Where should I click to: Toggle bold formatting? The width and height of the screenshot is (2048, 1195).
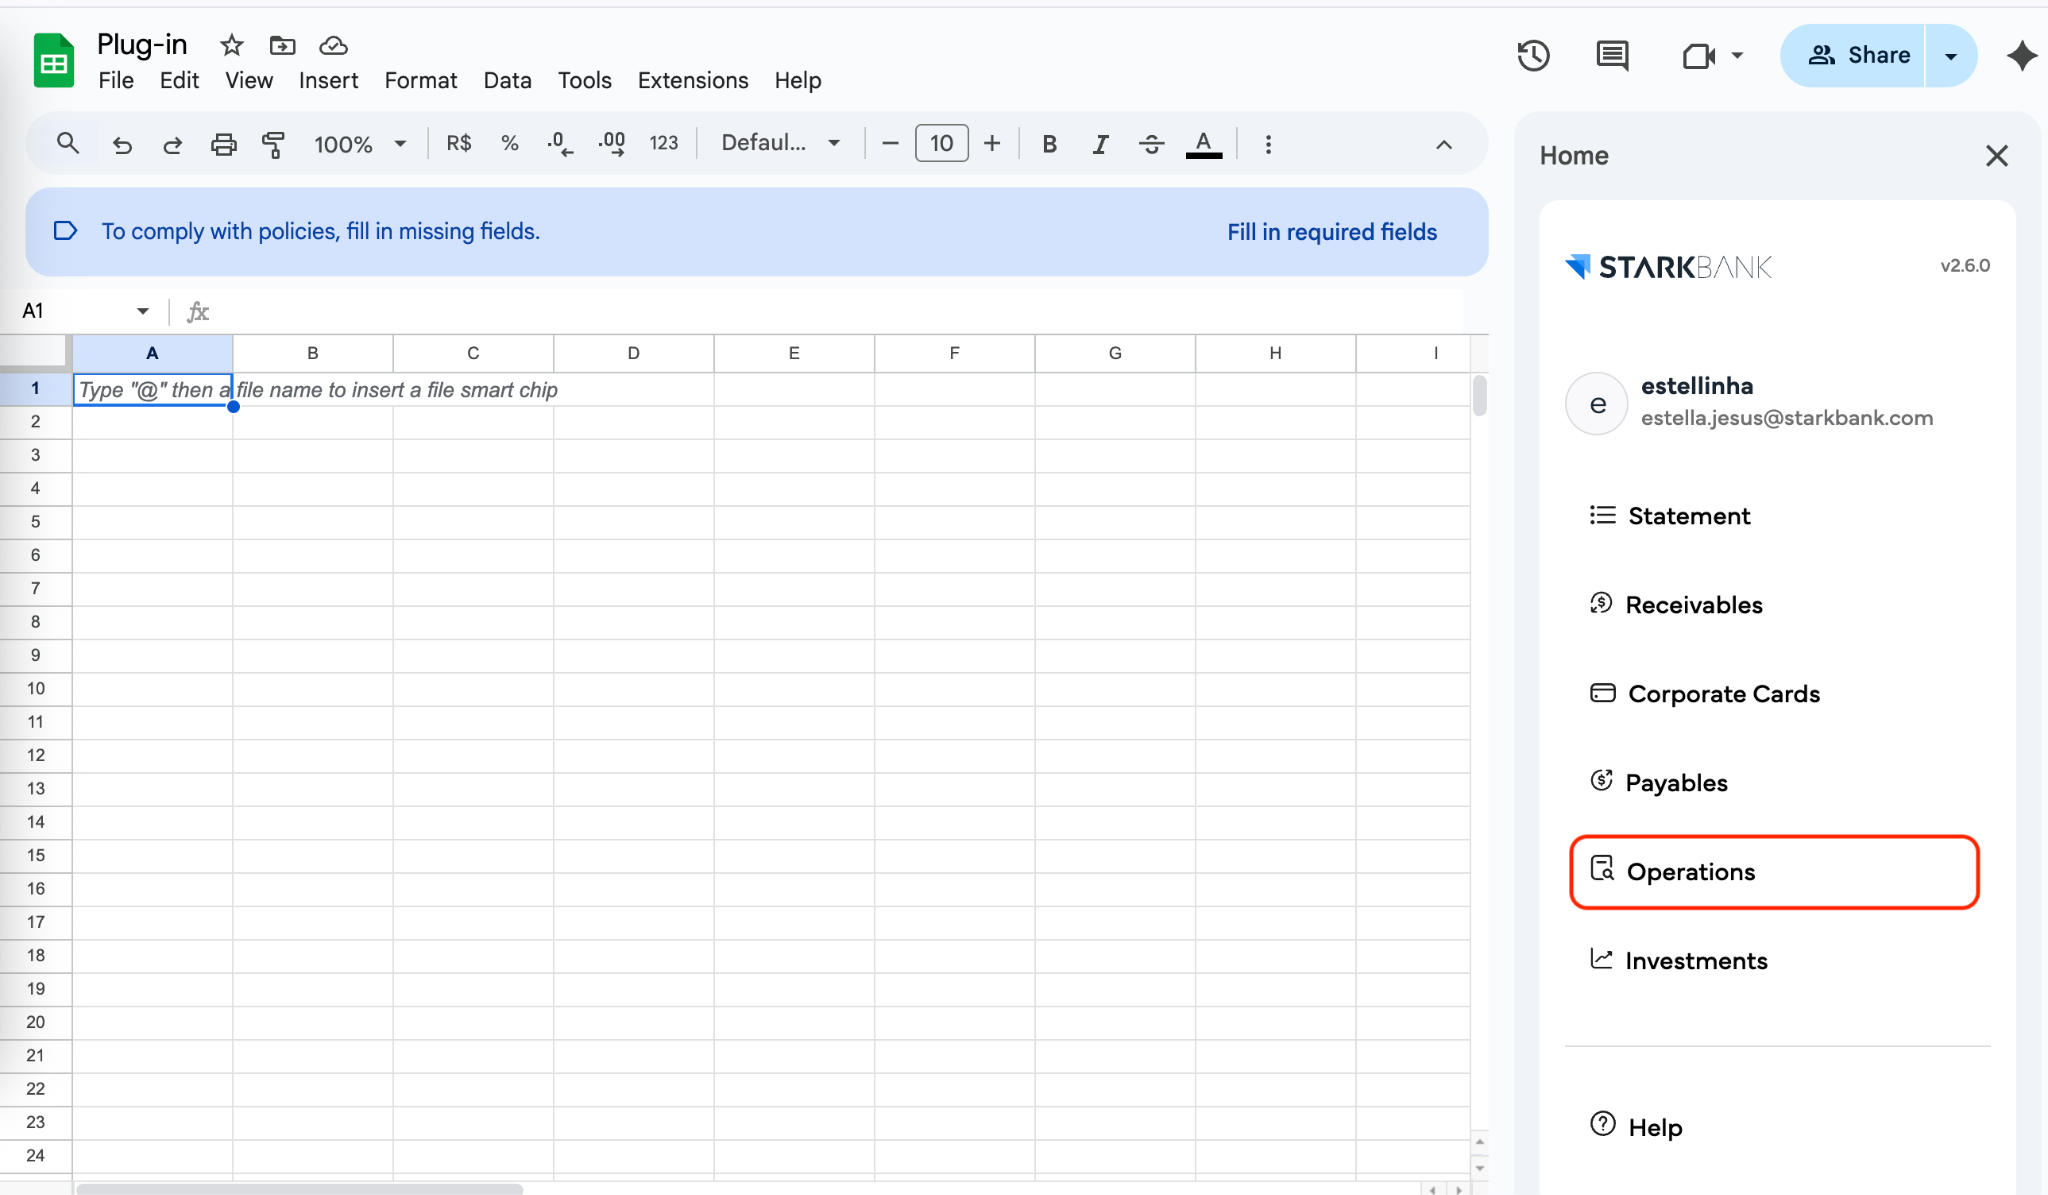(x=1049, y=144)
